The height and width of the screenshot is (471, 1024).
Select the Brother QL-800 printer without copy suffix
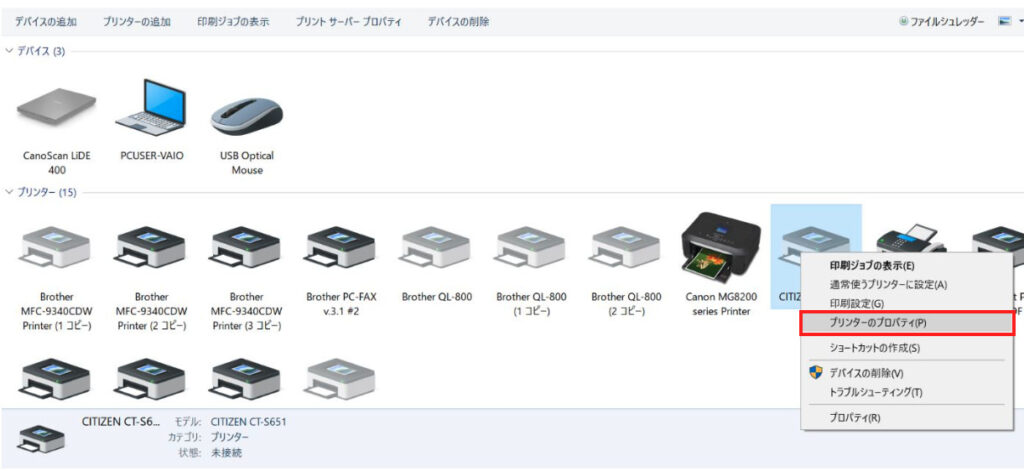tap(436, 247)
